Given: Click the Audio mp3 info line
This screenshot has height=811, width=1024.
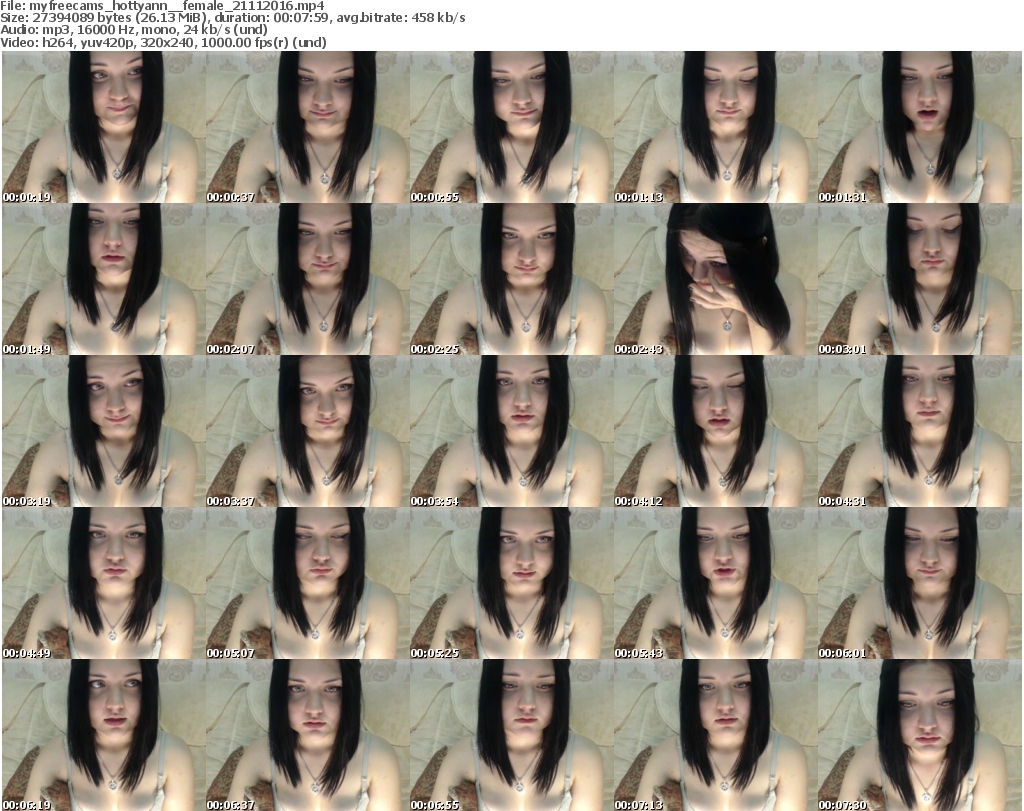Looking at the screenshot, I should (134, 30).
